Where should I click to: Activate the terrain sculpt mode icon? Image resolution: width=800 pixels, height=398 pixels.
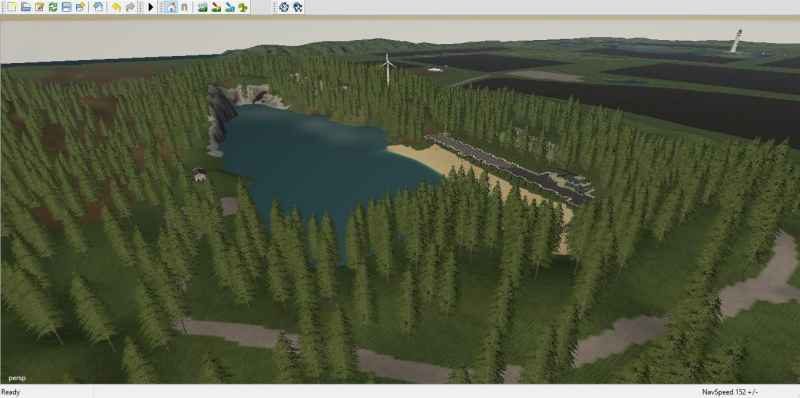[203, 7]
